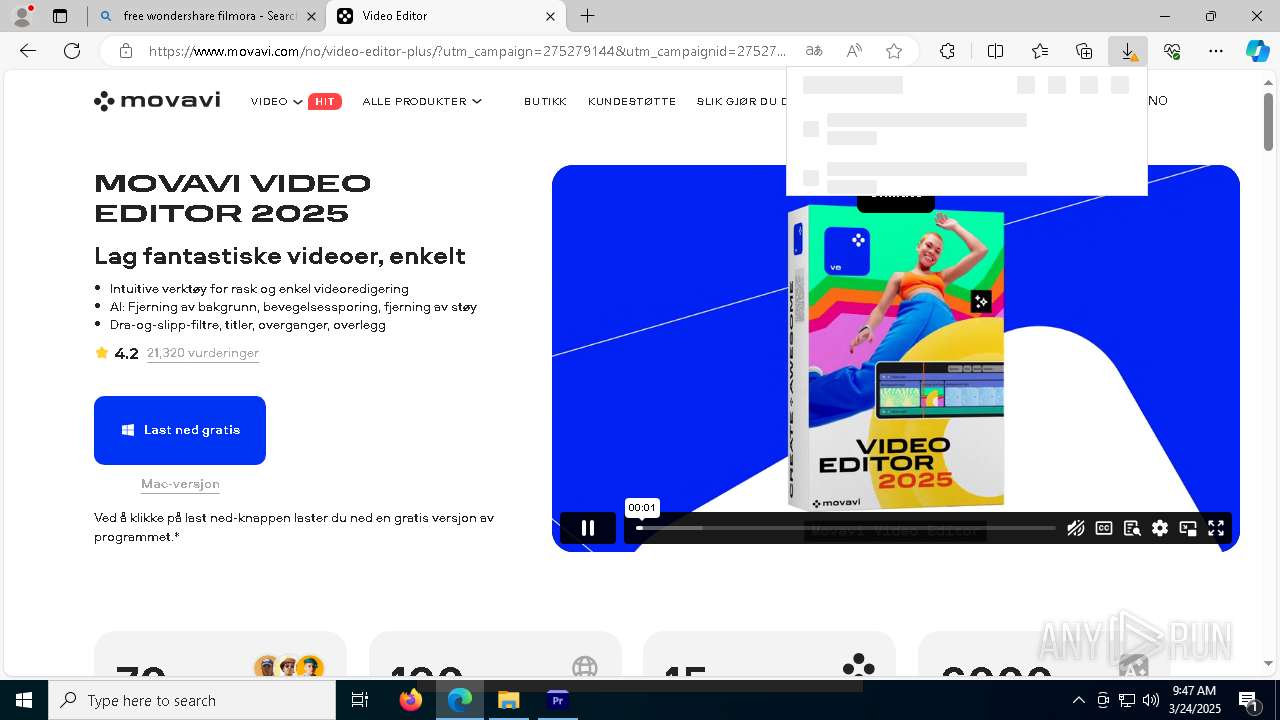Screen dimensions: 1280x720
Task: Enter fullscreen on the video player
Action: click(x=1216, y=528)
